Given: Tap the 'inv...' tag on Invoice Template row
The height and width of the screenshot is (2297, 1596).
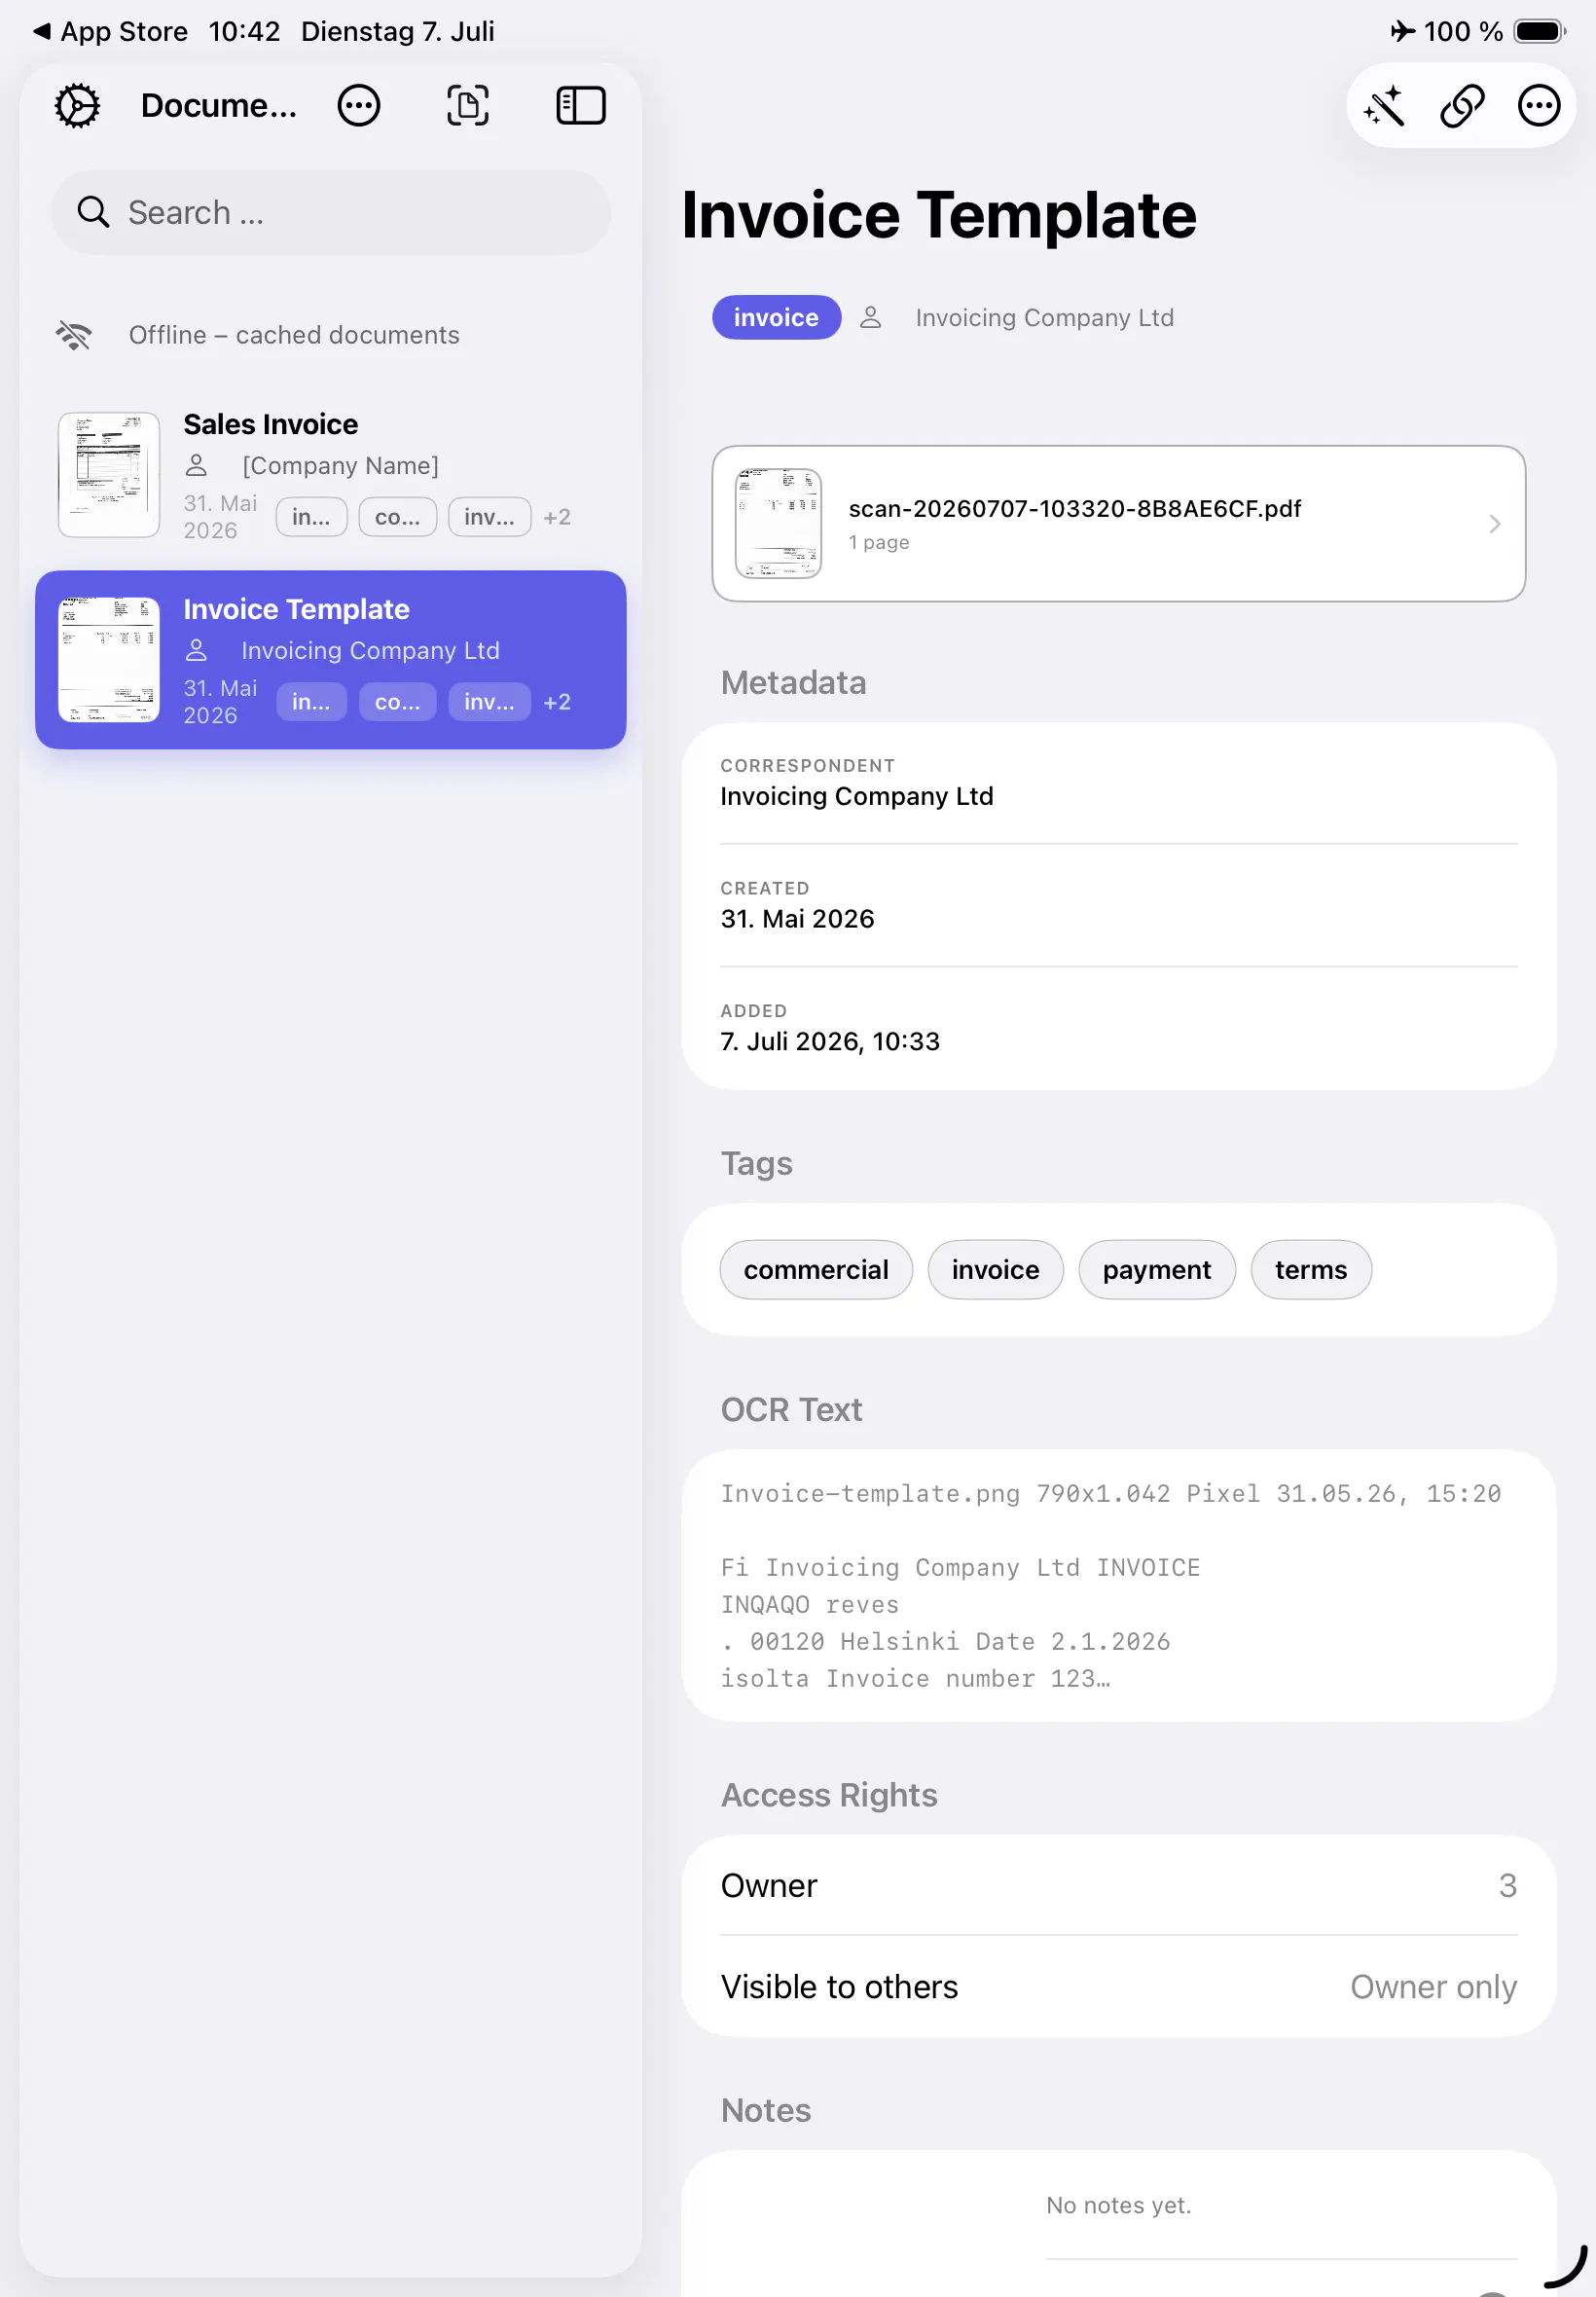Looking at the screenshot, I should click(490, 702).
